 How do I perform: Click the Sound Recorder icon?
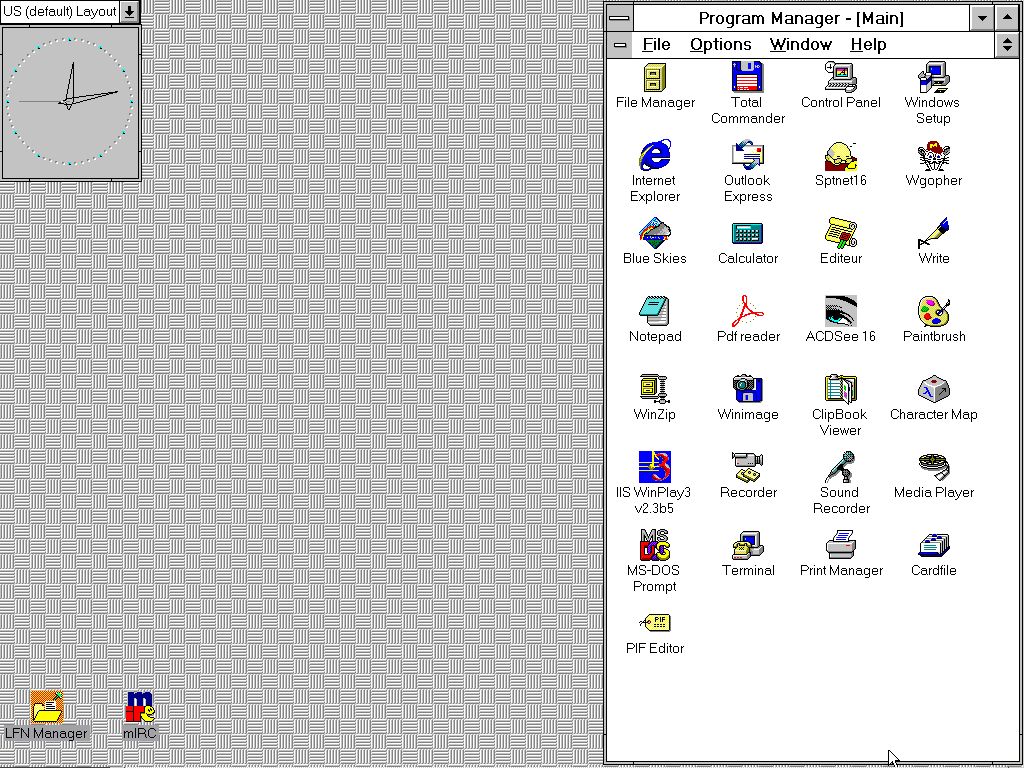[840, 468]
